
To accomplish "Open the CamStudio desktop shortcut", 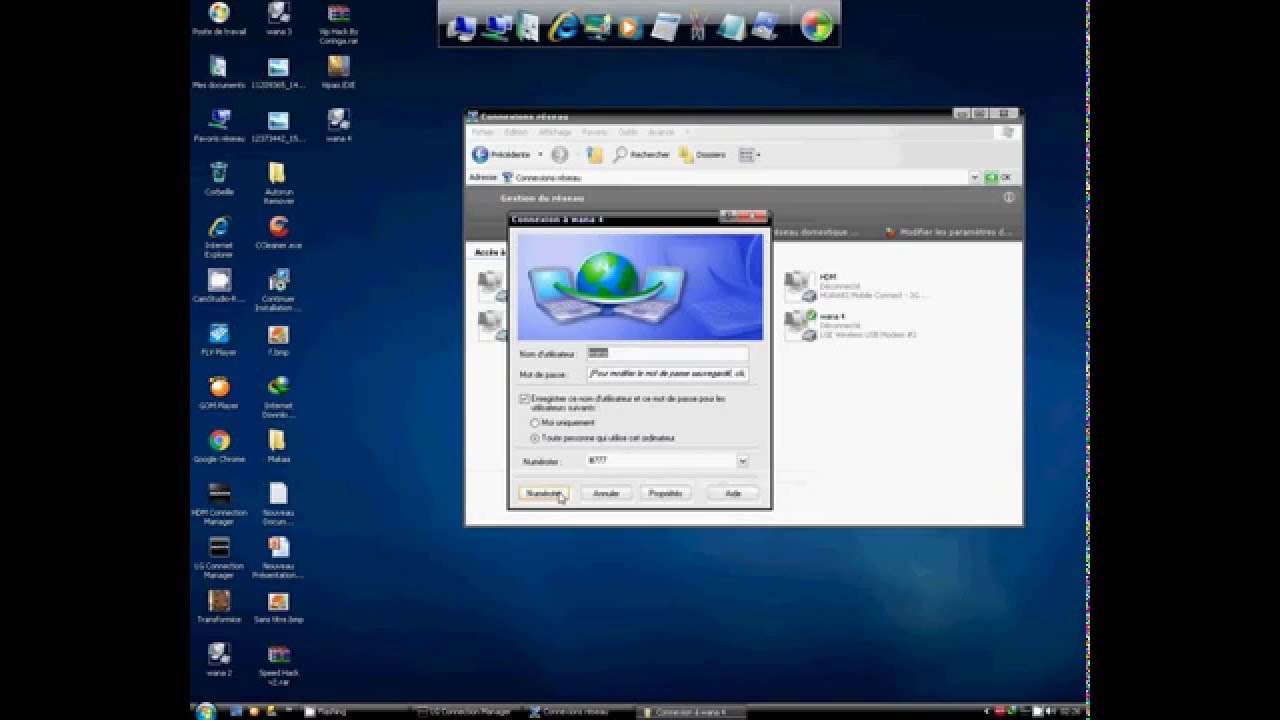I will (x=219, y=286).
